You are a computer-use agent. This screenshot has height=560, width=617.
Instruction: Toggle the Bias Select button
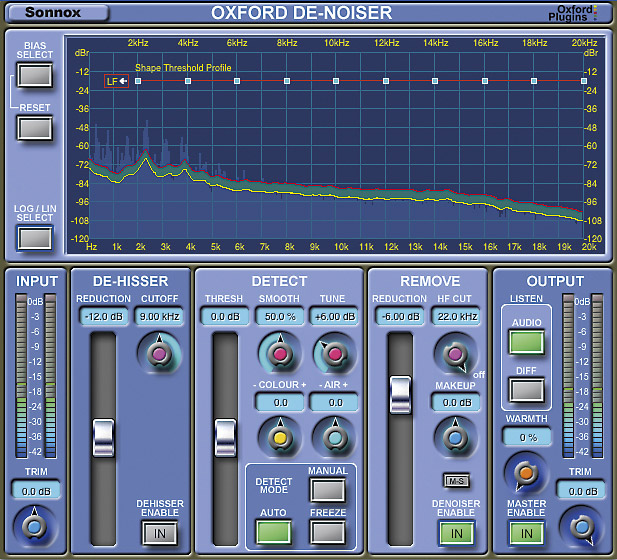click(x=35, y=75)
